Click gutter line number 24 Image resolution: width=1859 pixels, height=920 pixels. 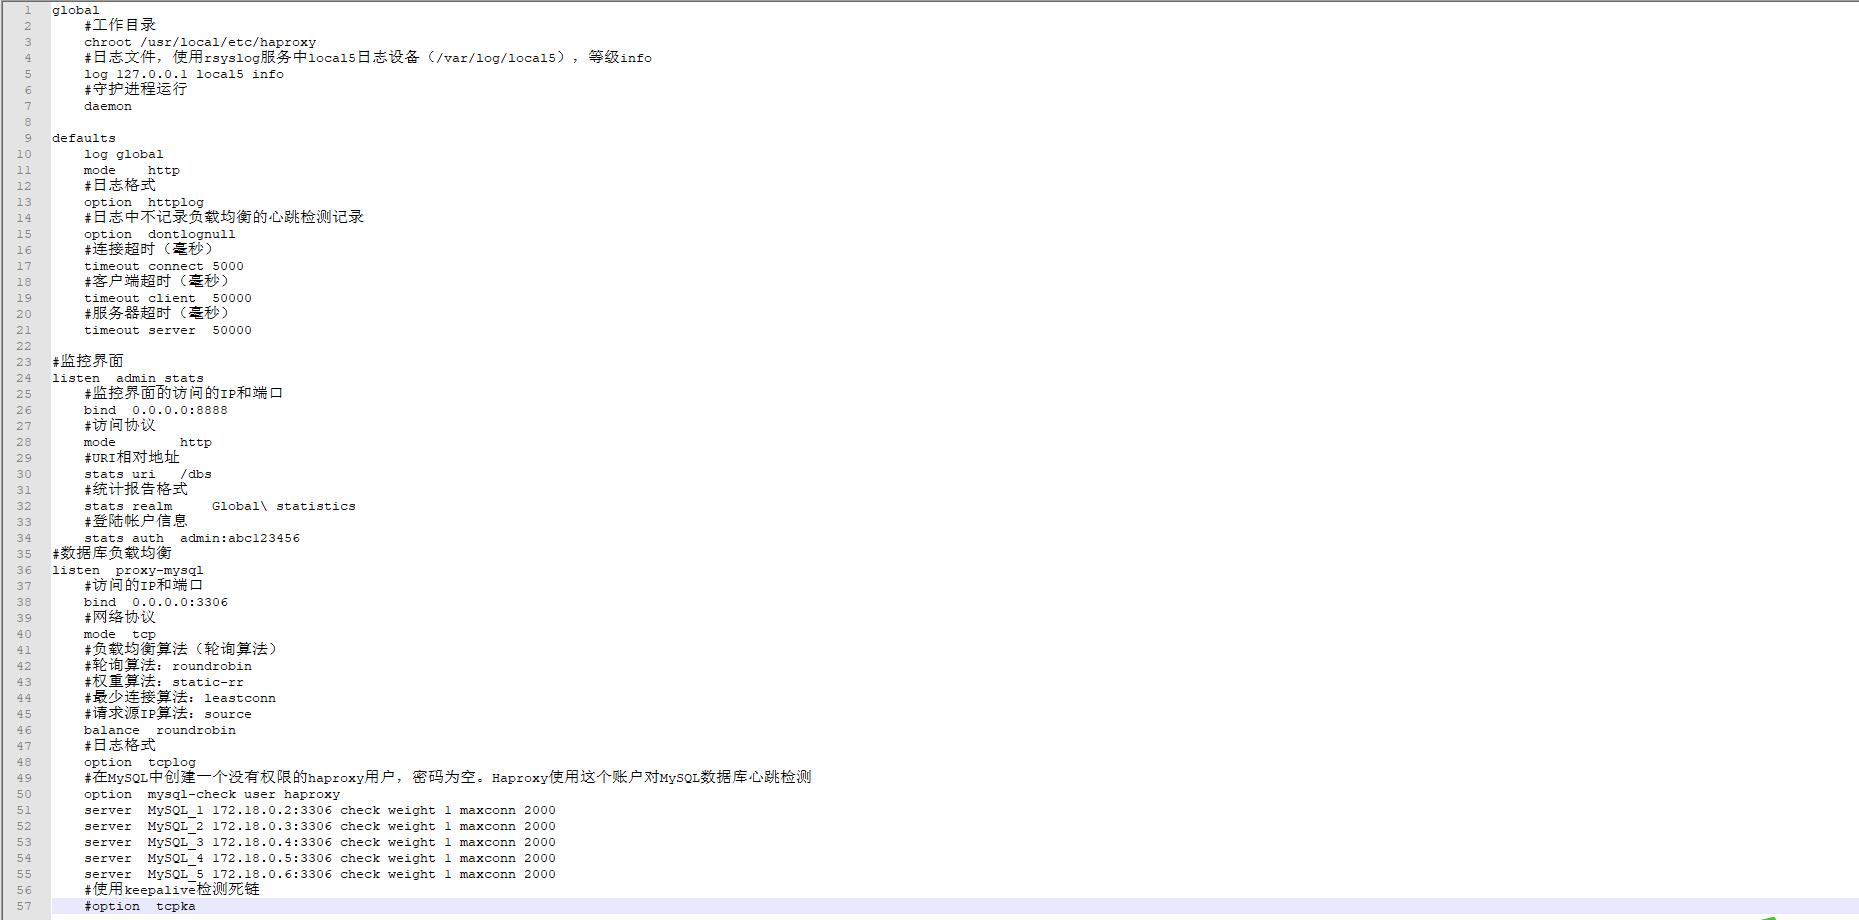pos(24,378)
